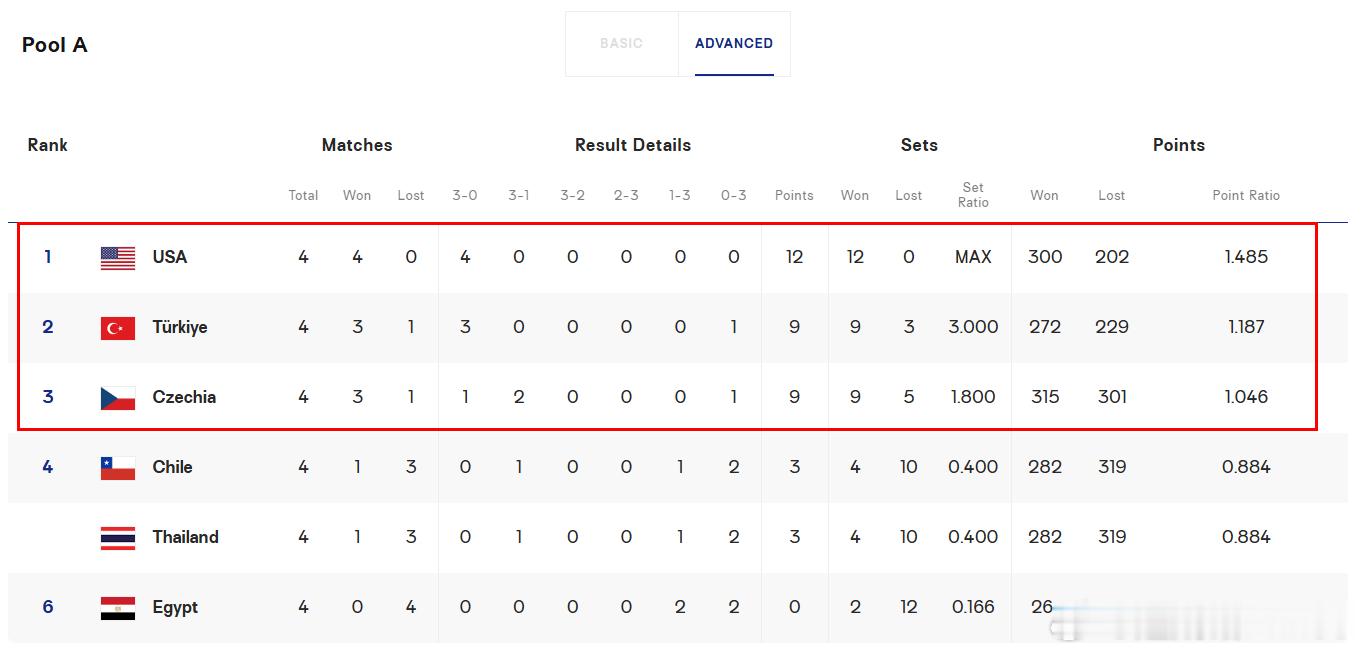Click the Point Ratio column header
Viewport: 1362px width, 654px height.
pos(1246,195)
